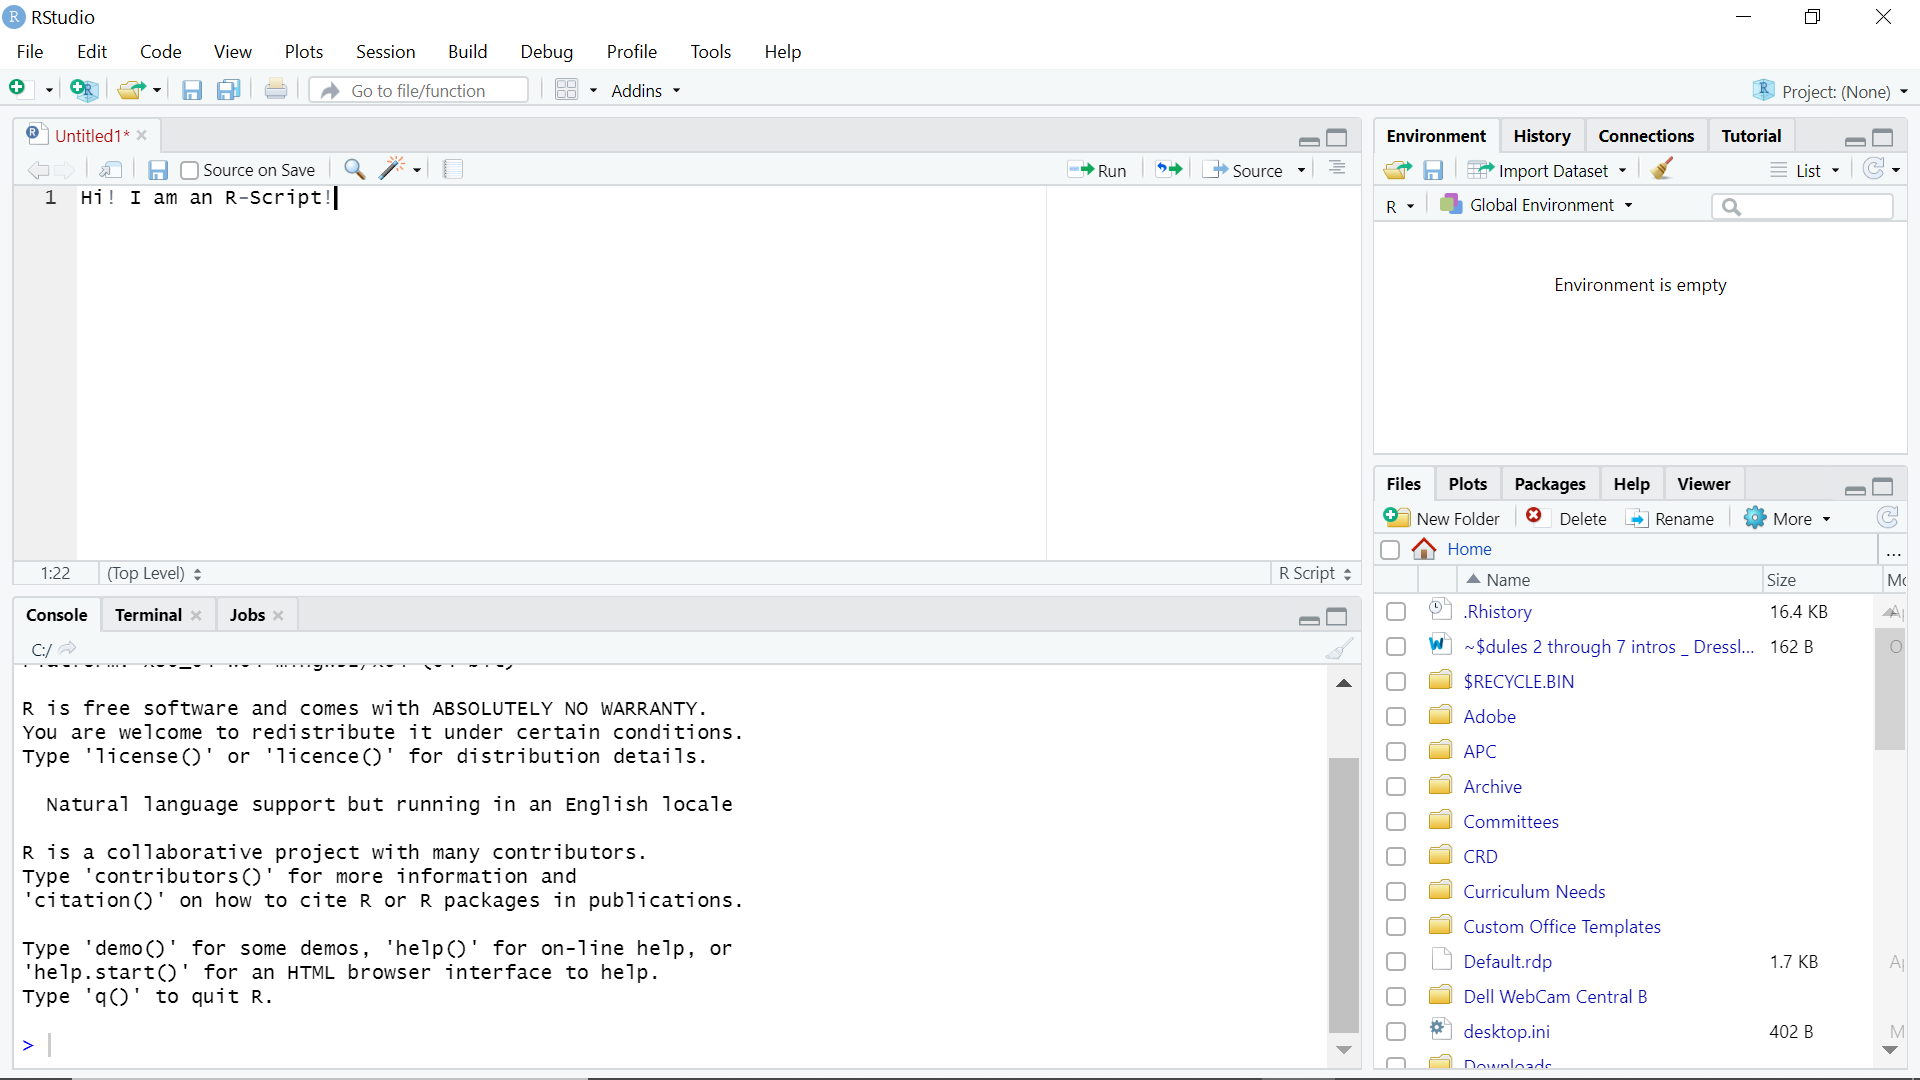
Task: Click the code diagnostics icon in toolbar
Action: click(392, 169)
